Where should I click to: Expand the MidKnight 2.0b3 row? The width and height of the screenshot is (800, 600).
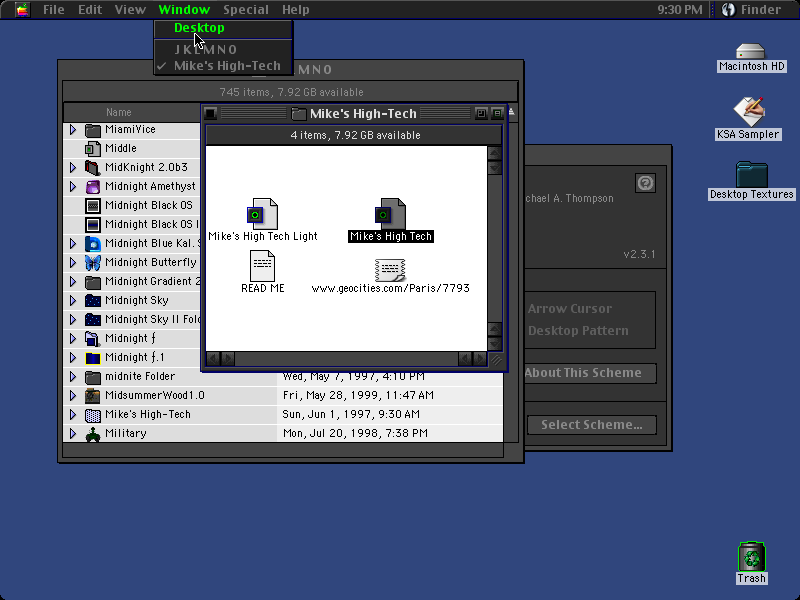(73, 167)
